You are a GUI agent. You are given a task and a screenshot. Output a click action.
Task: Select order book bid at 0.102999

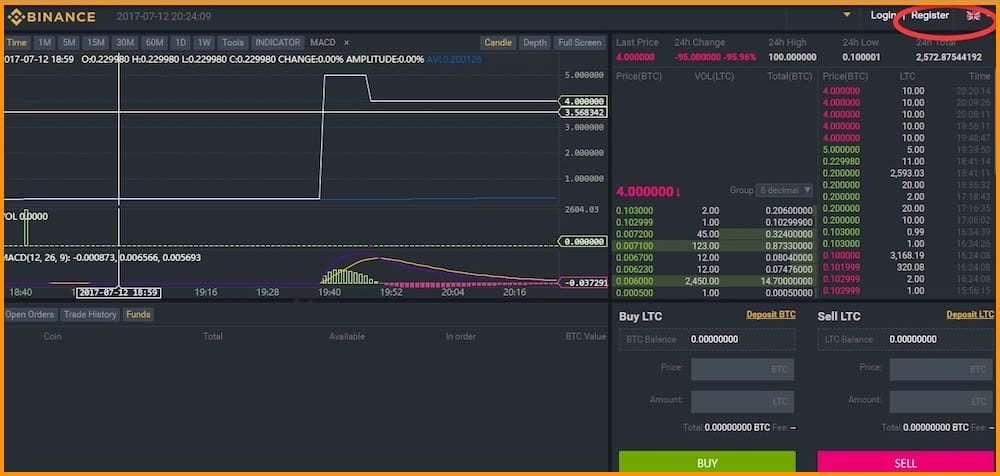pos(714,222)
